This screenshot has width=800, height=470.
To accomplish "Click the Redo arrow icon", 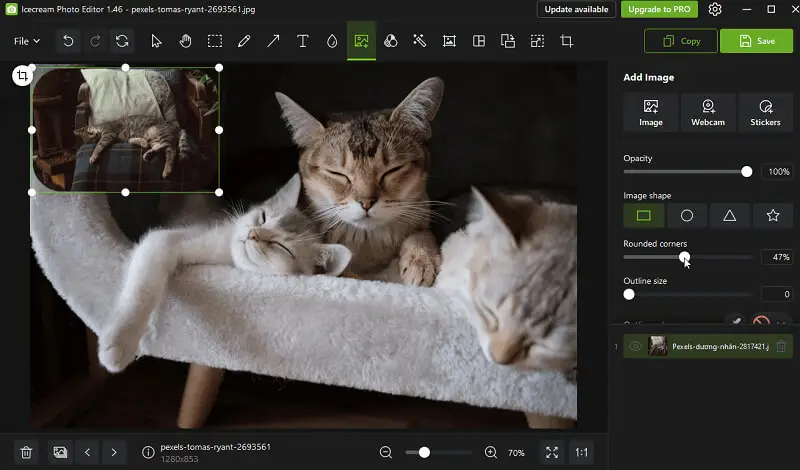I will (95, 41).
